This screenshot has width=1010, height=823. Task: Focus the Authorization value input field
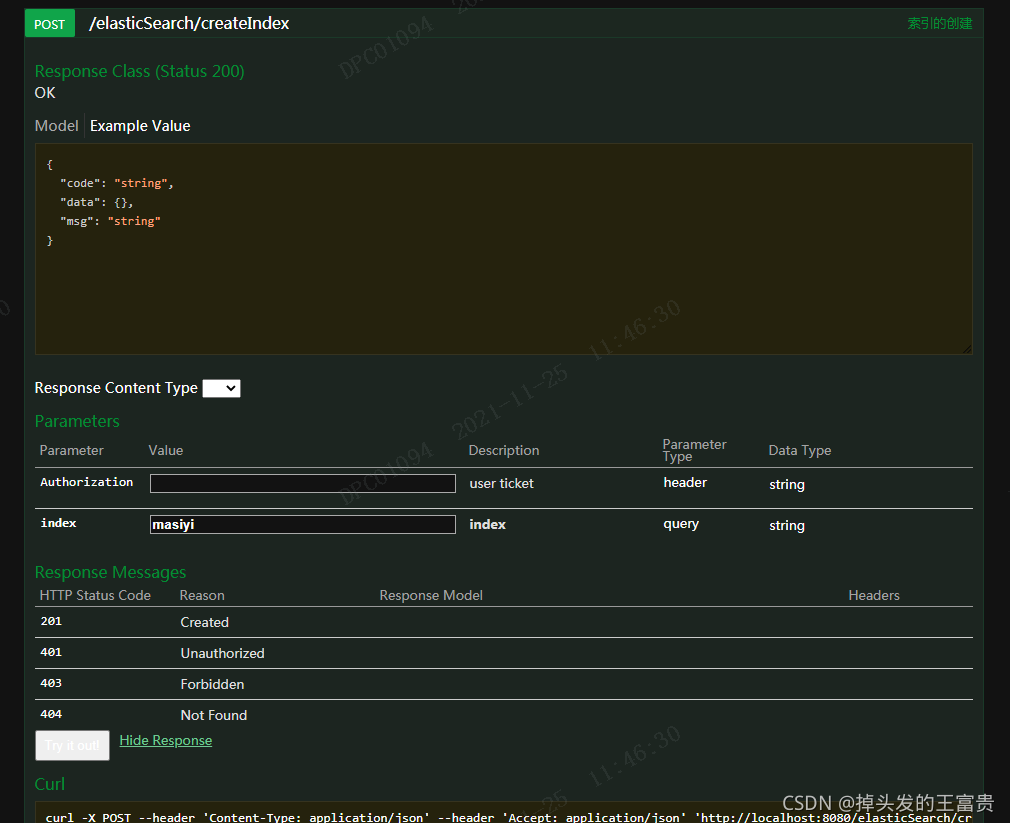[303, 483]
